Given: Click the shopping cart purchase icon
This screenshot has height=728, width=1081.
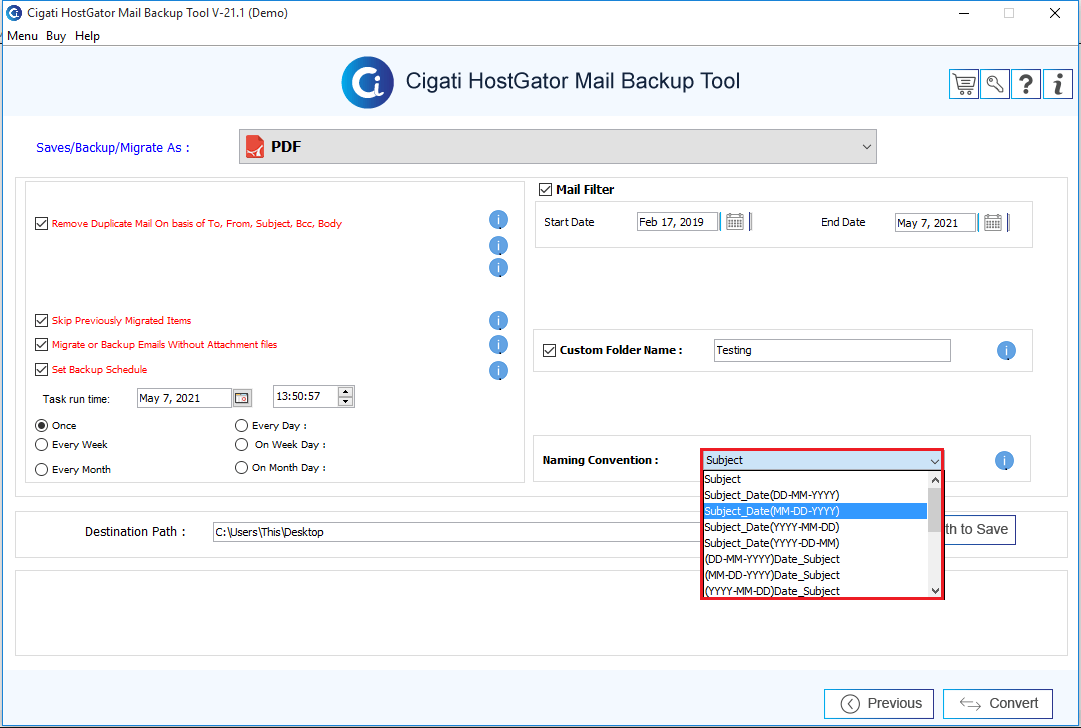Looking at the screenshot, I should [964, 84].
